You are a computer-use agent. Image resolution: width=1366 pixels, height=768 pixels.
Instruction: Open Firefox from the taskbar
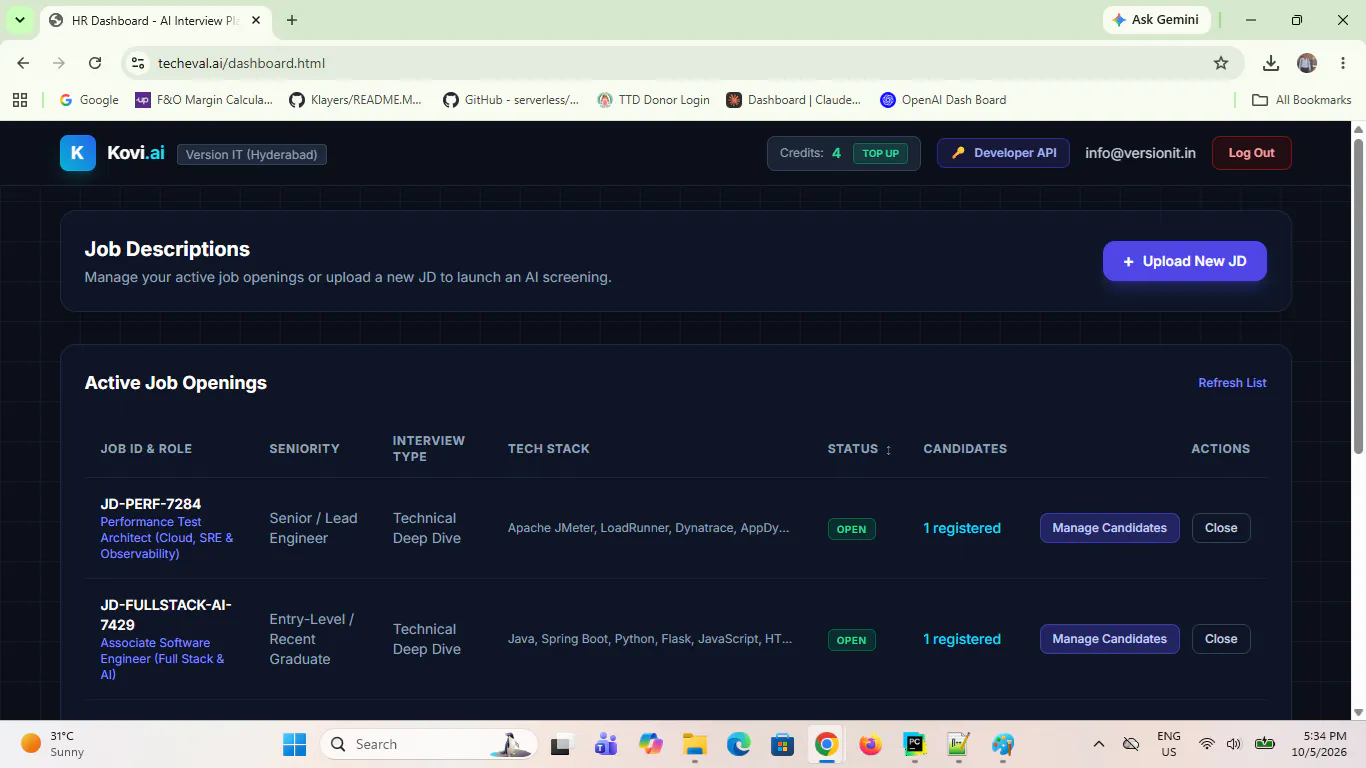(x=870, y=744)
